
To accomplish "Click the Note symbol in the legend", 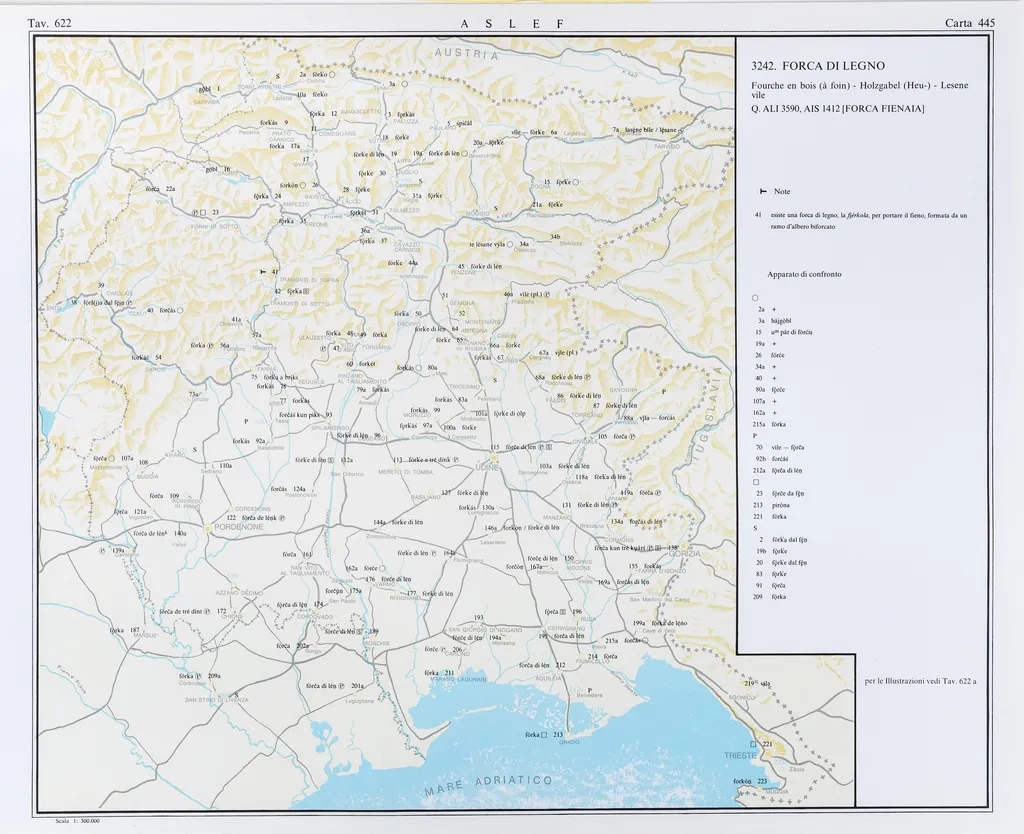I will (764, 191).
